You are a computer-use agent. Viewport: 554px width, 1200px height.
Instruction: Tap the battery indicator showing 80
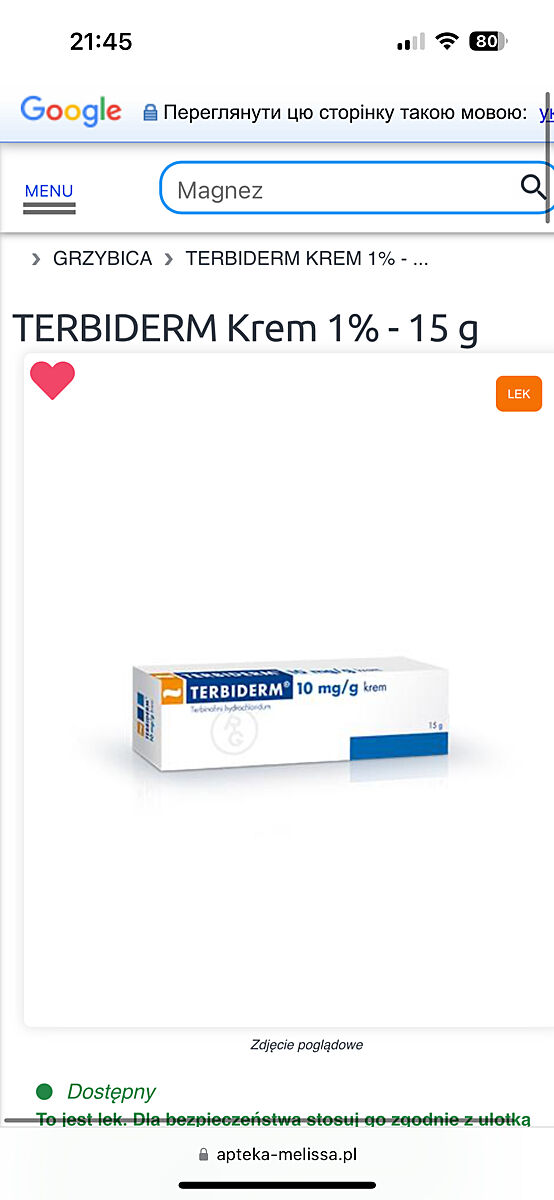[488, 41]
